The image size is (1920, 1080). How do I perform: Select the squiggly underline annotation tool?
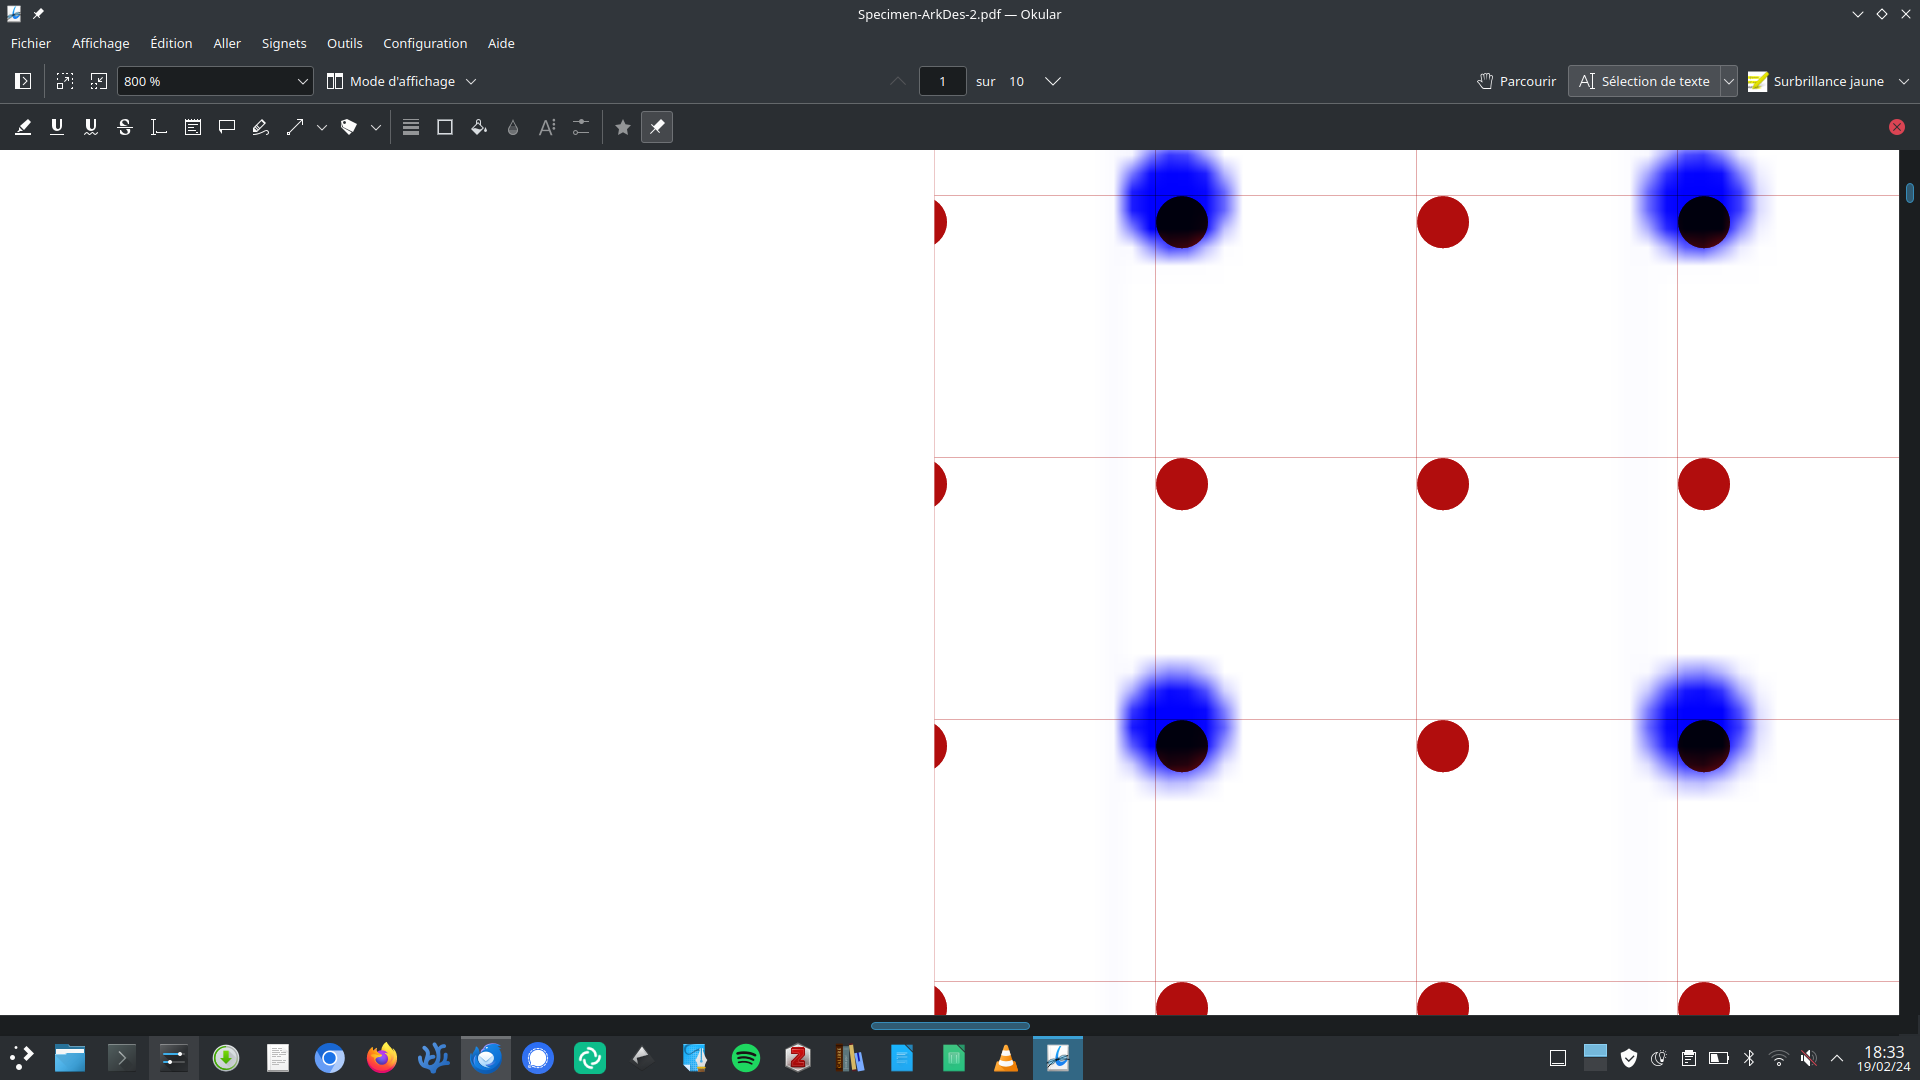91,127
